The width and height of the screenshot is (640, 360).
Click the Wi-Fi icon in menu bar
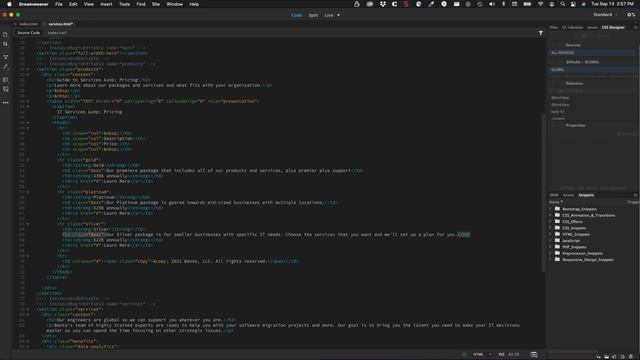(x=540, y=4)
